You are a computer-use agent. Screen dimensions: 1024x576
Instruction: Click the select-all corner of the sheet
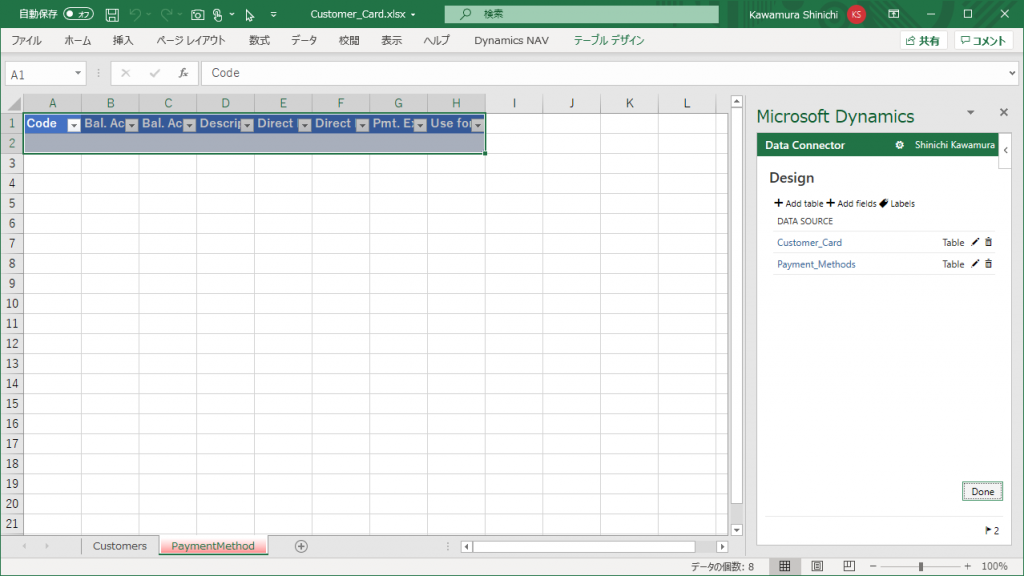(12, 103)
